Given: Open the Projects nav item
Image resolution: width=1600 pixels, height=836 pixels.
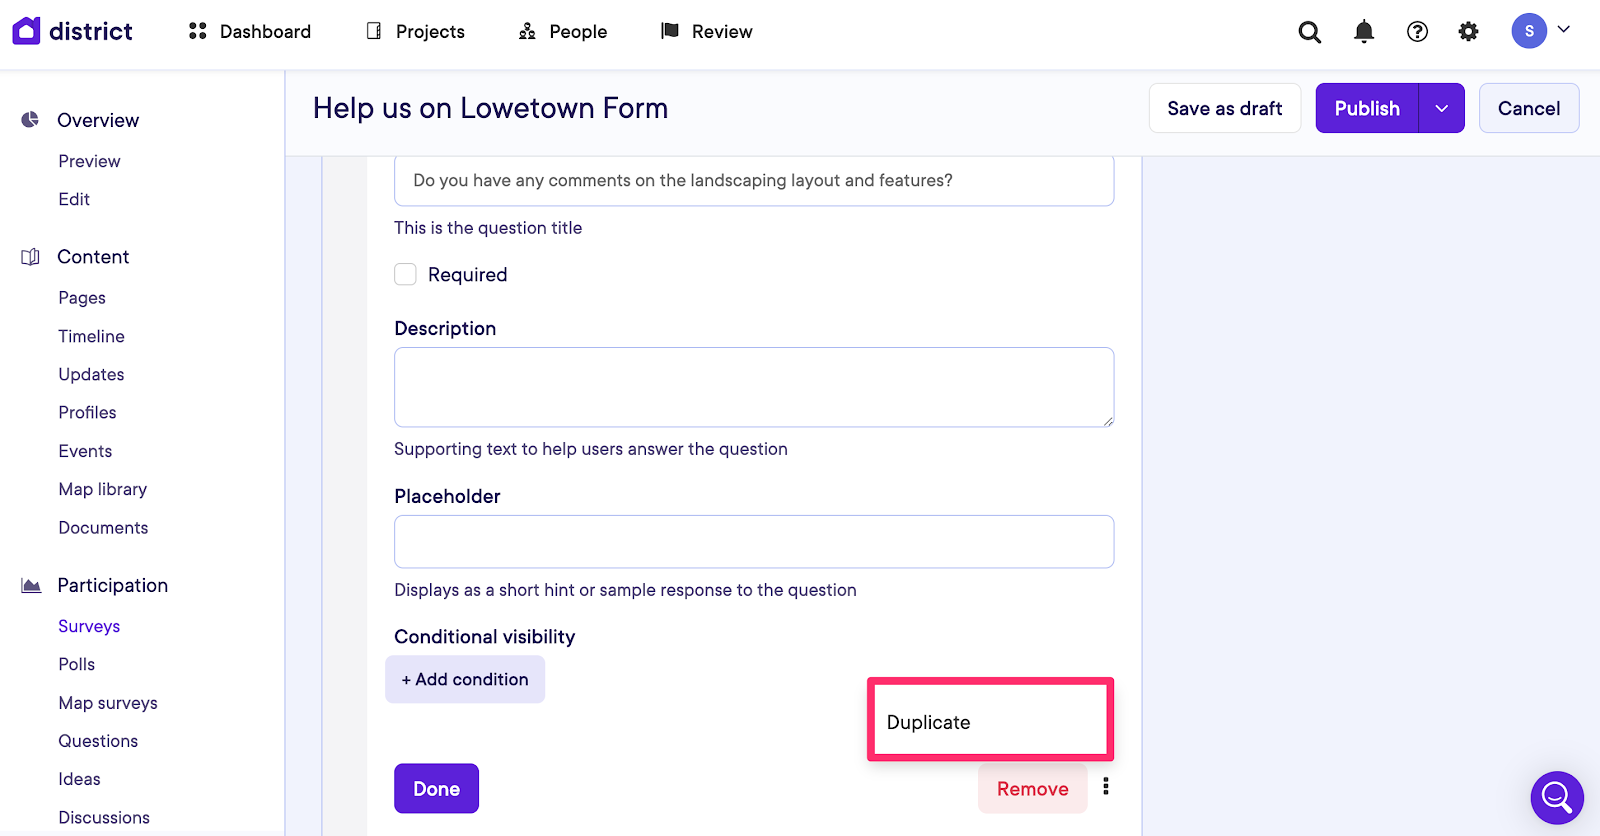Looking at the screenshot, I should click(415, 32).
